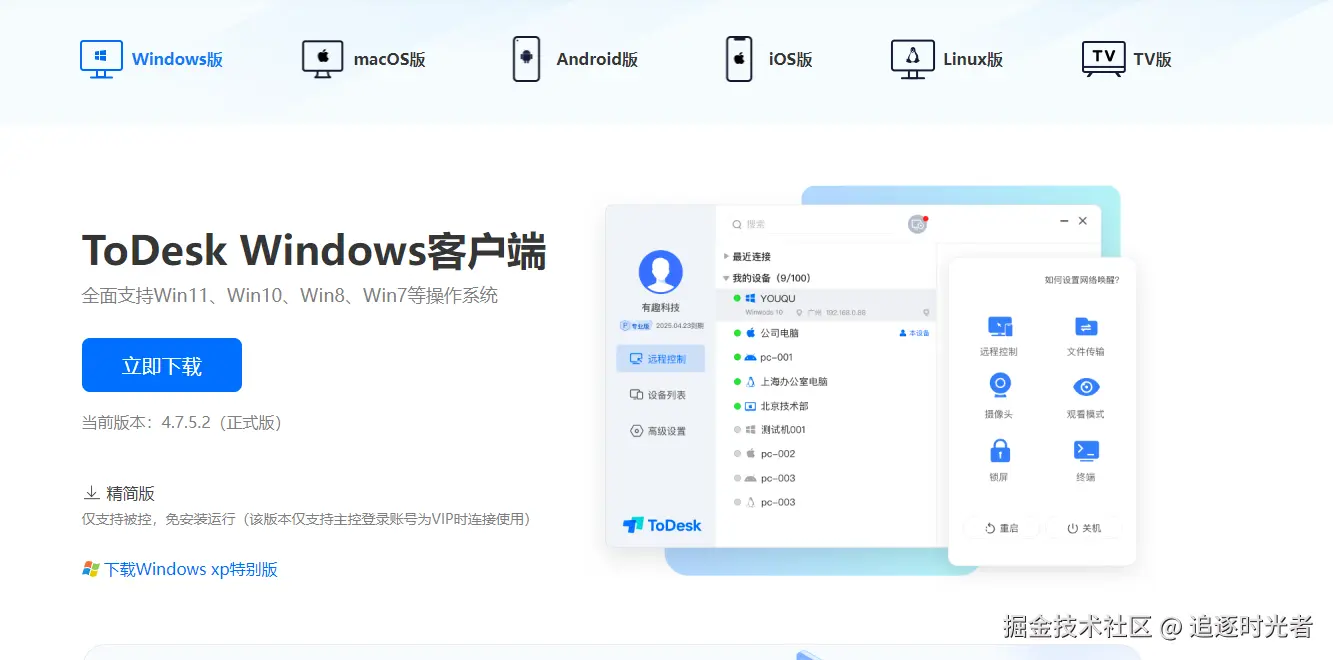Click the macOS apple monitor icon
This screenshot has width=1333, height=660.
coord(322,59)
